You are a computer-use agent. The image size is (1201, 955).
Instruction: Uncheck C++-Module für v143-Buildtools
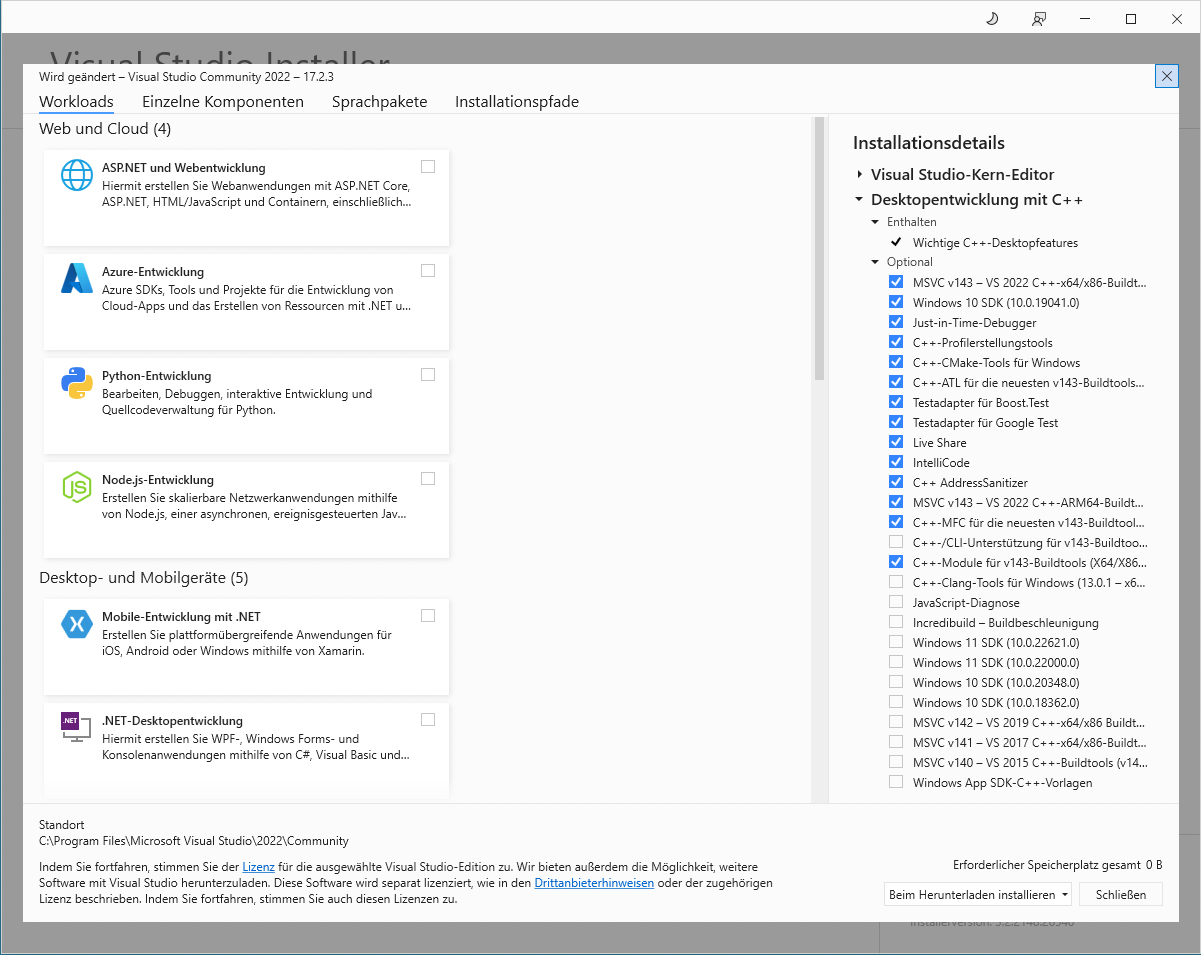point(896,562)
